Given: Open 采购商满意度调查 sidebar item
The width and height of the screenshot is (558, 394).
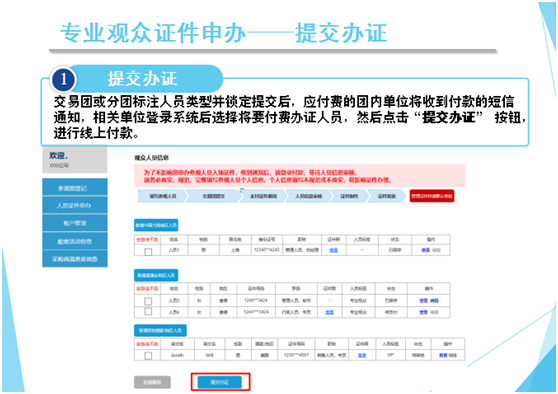Looking at the screenshot, I should [75, 259].
